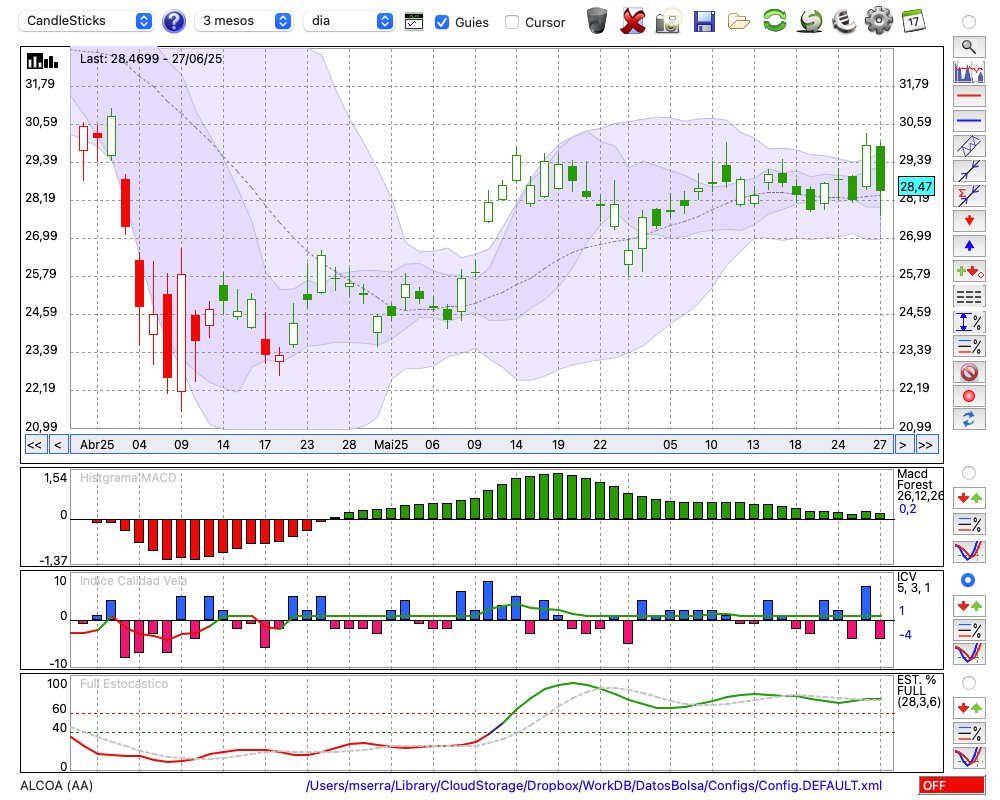Open the dia interval dropdown
Viewport: 1000px width, 800px height.
[x=348, y=21]
